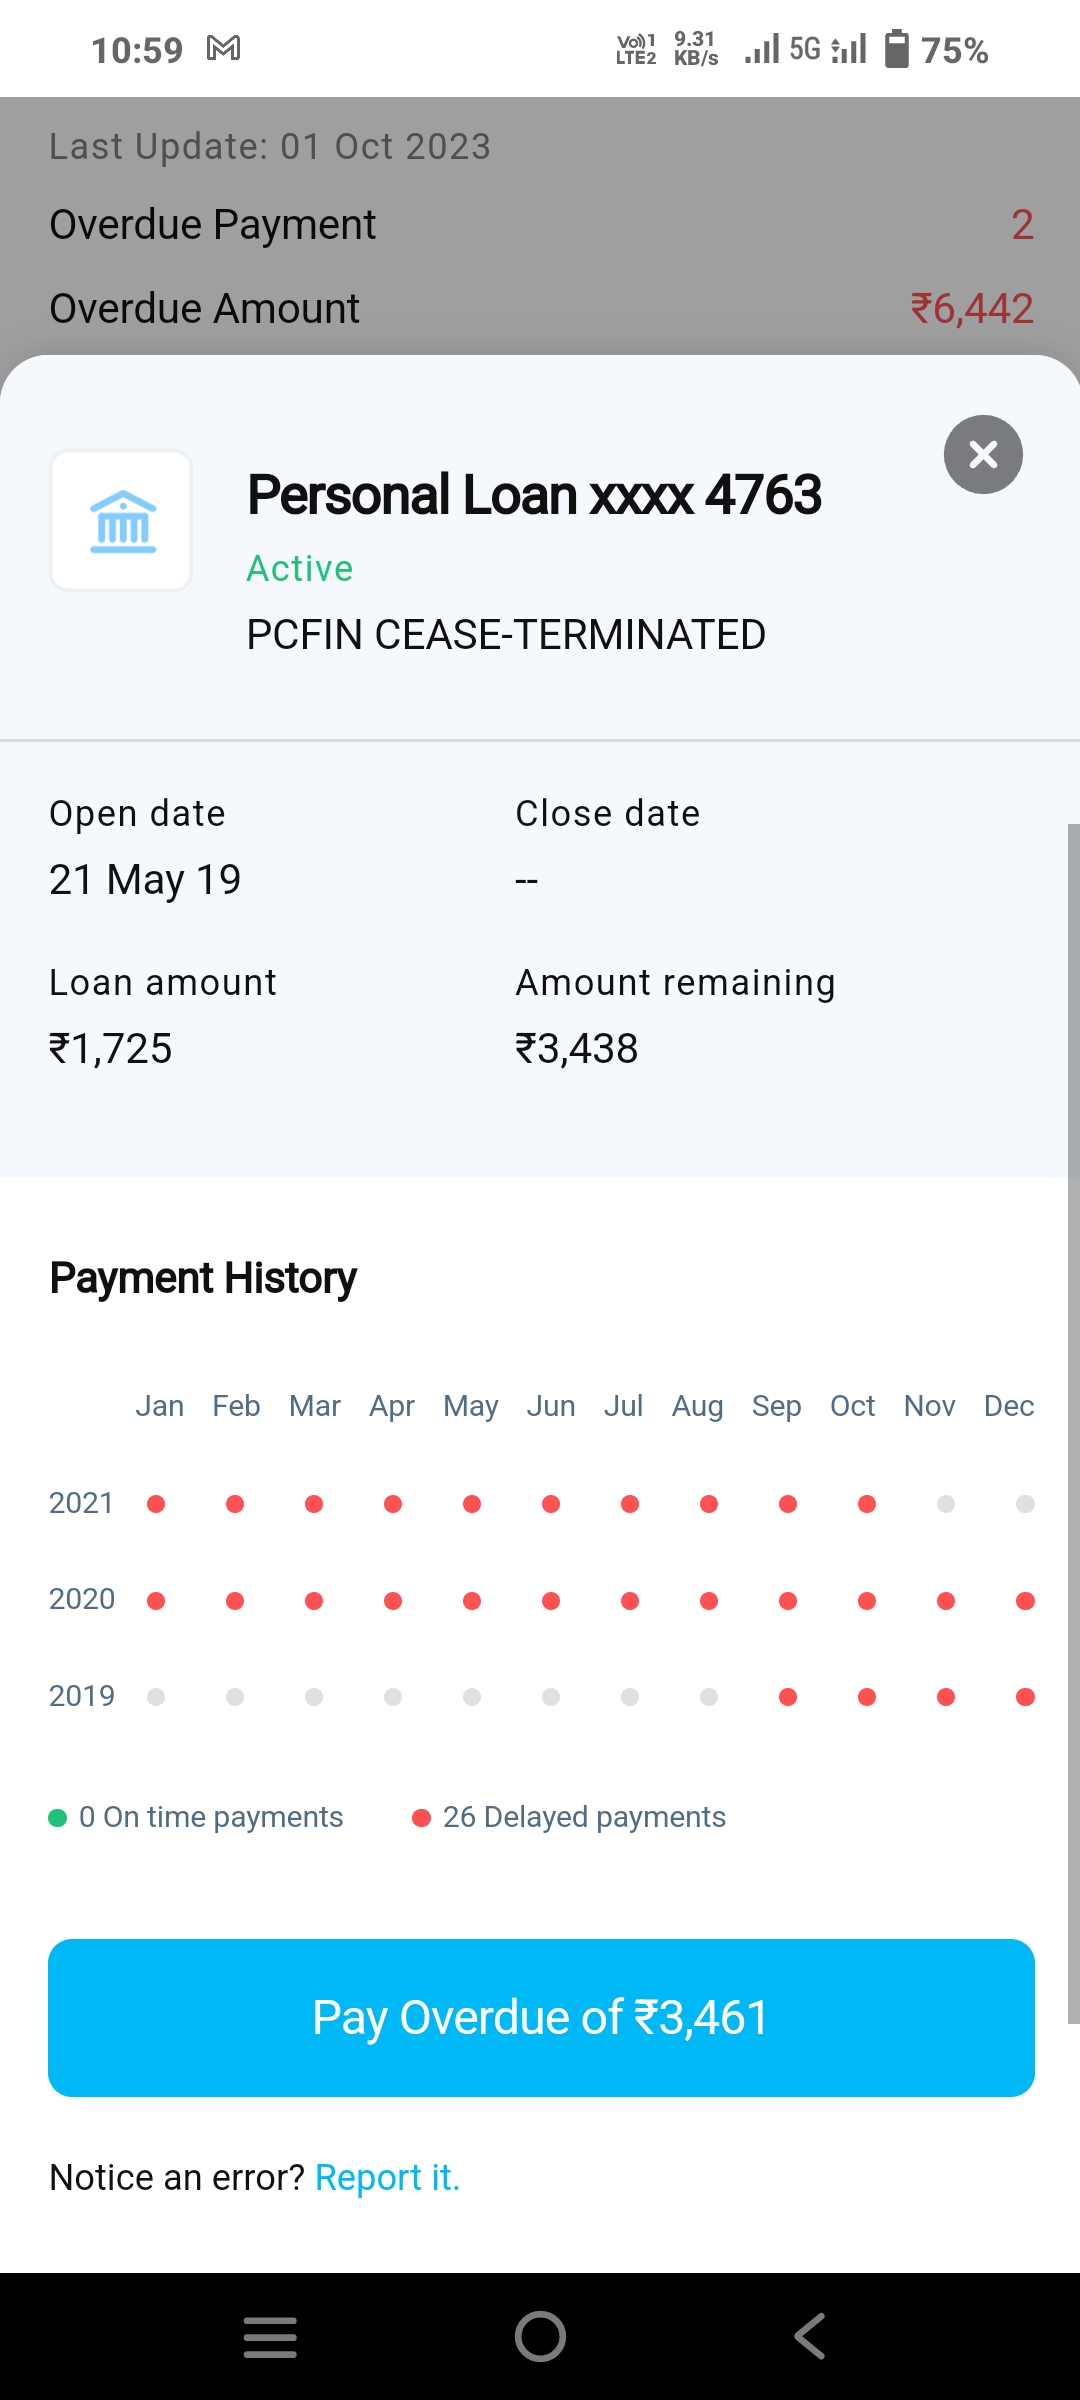The height and width of the screenshot is (2400, 1080).
Task: Tap the September 2019 delayed payment dot
Action: point(788,1697)
